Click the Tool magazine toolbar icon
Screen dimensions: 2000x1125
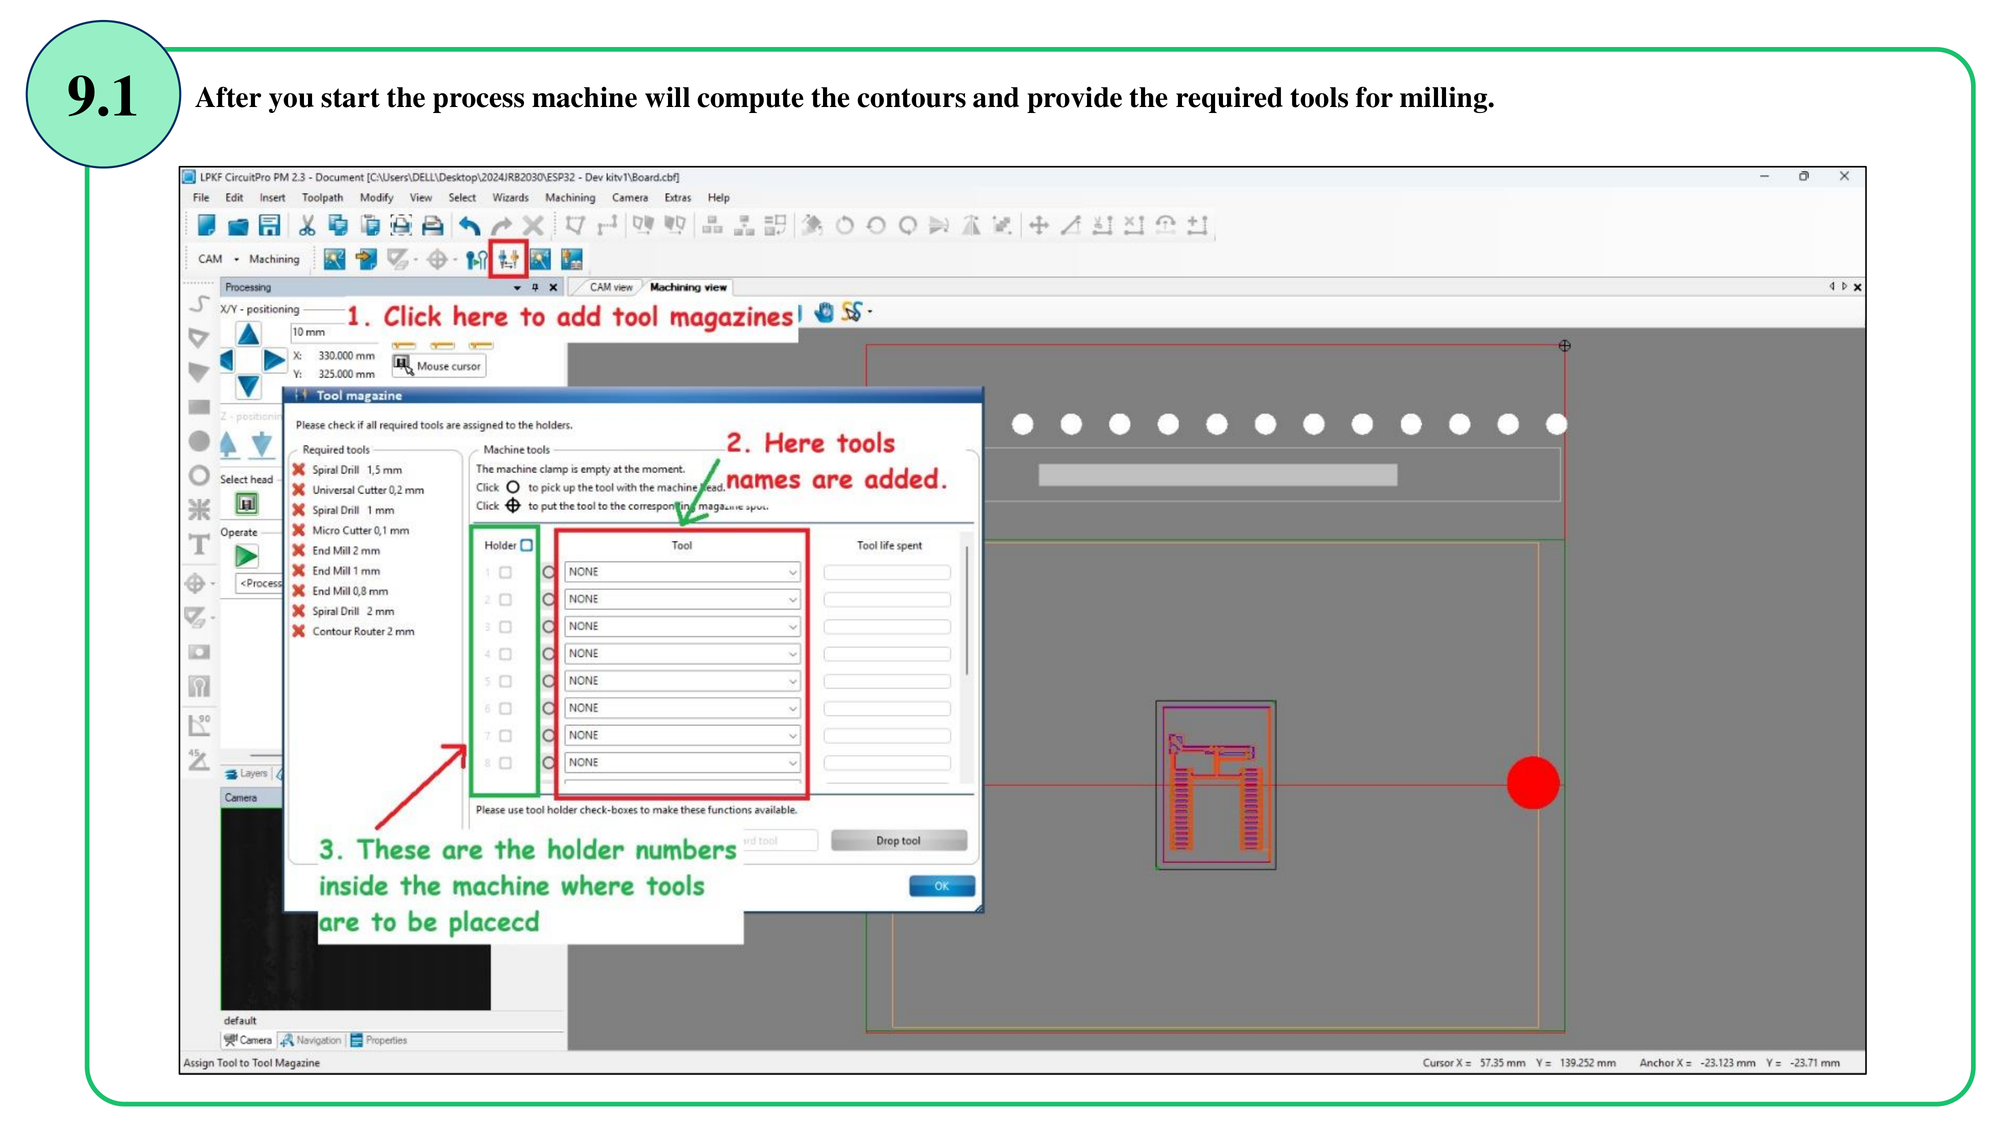[508, 259]
